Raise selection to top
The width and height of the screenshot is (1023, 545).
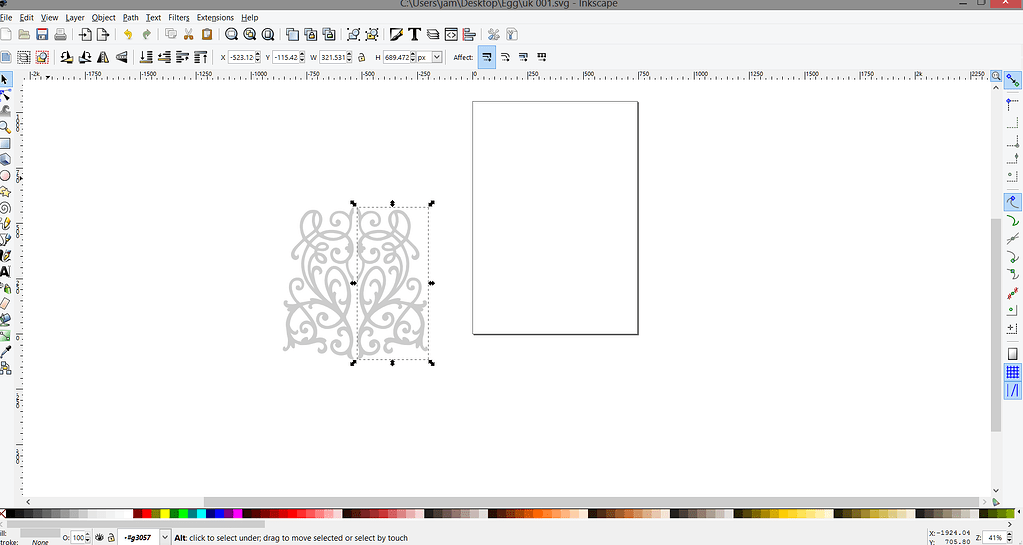pyautogui.click(x=201, y=57)
